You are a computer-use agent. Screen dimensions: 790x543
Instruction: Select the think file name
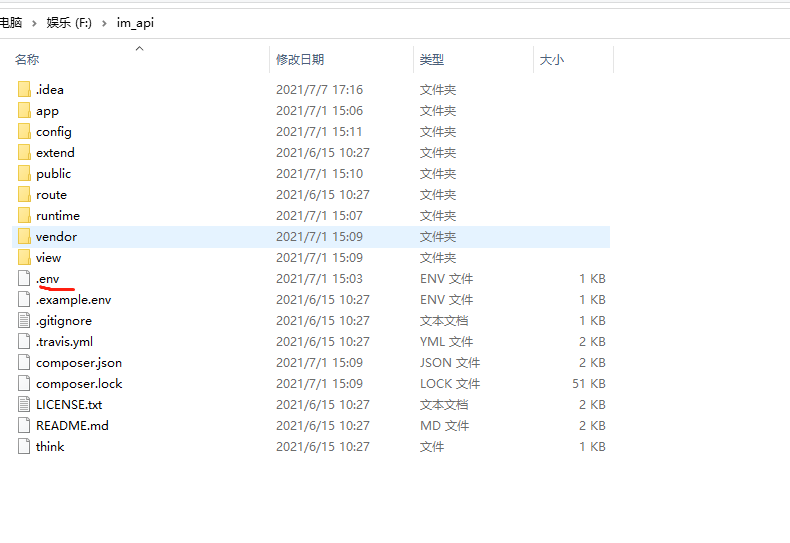click(50, 447)
